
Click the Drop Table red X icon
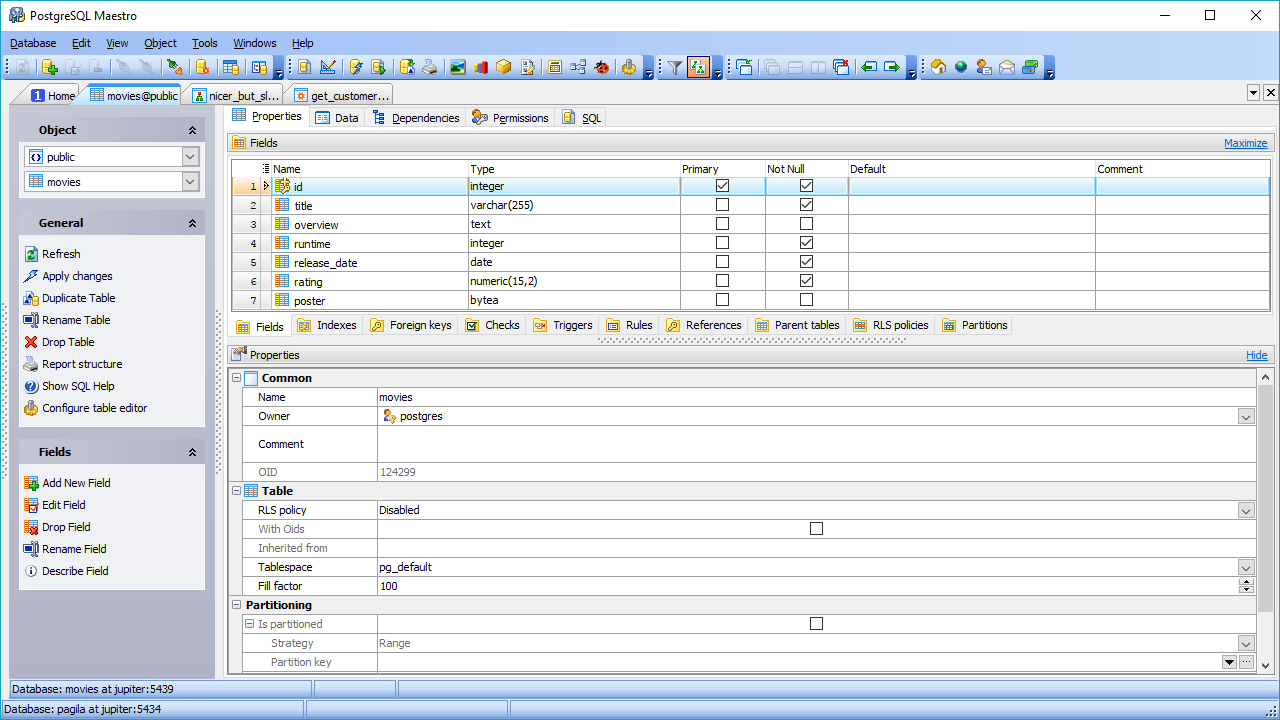coord(31,342)
